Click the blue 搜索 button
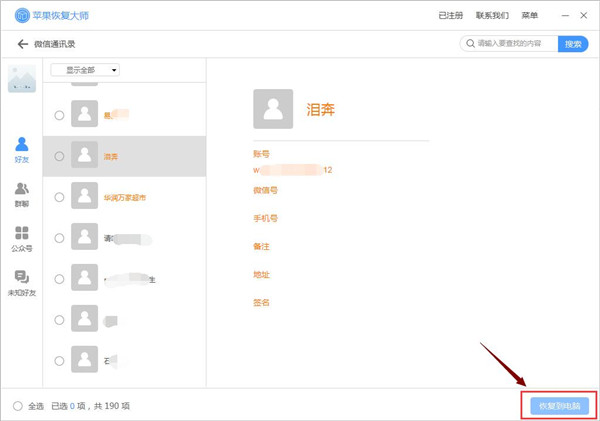 pos(573,44)
